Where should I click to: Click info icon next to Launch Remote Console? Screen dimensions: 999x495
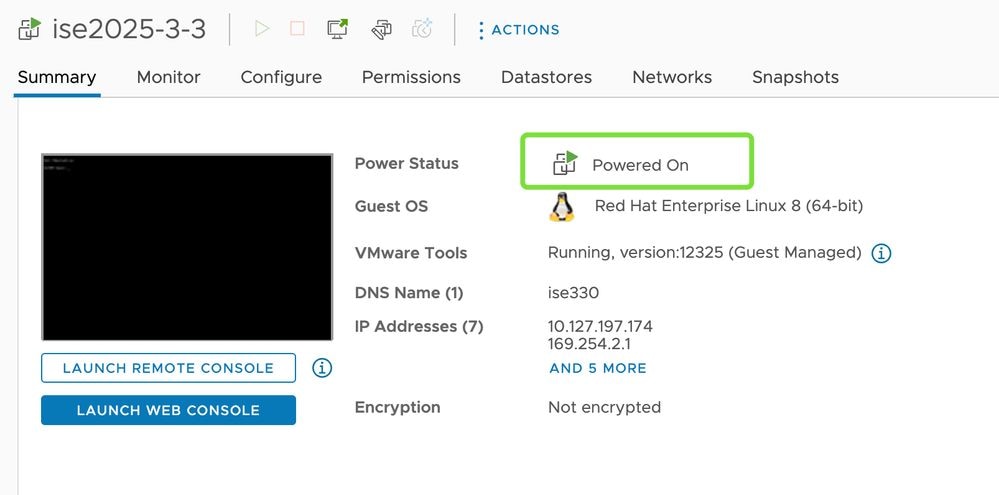pyautogui.click(x=322, y=368)
